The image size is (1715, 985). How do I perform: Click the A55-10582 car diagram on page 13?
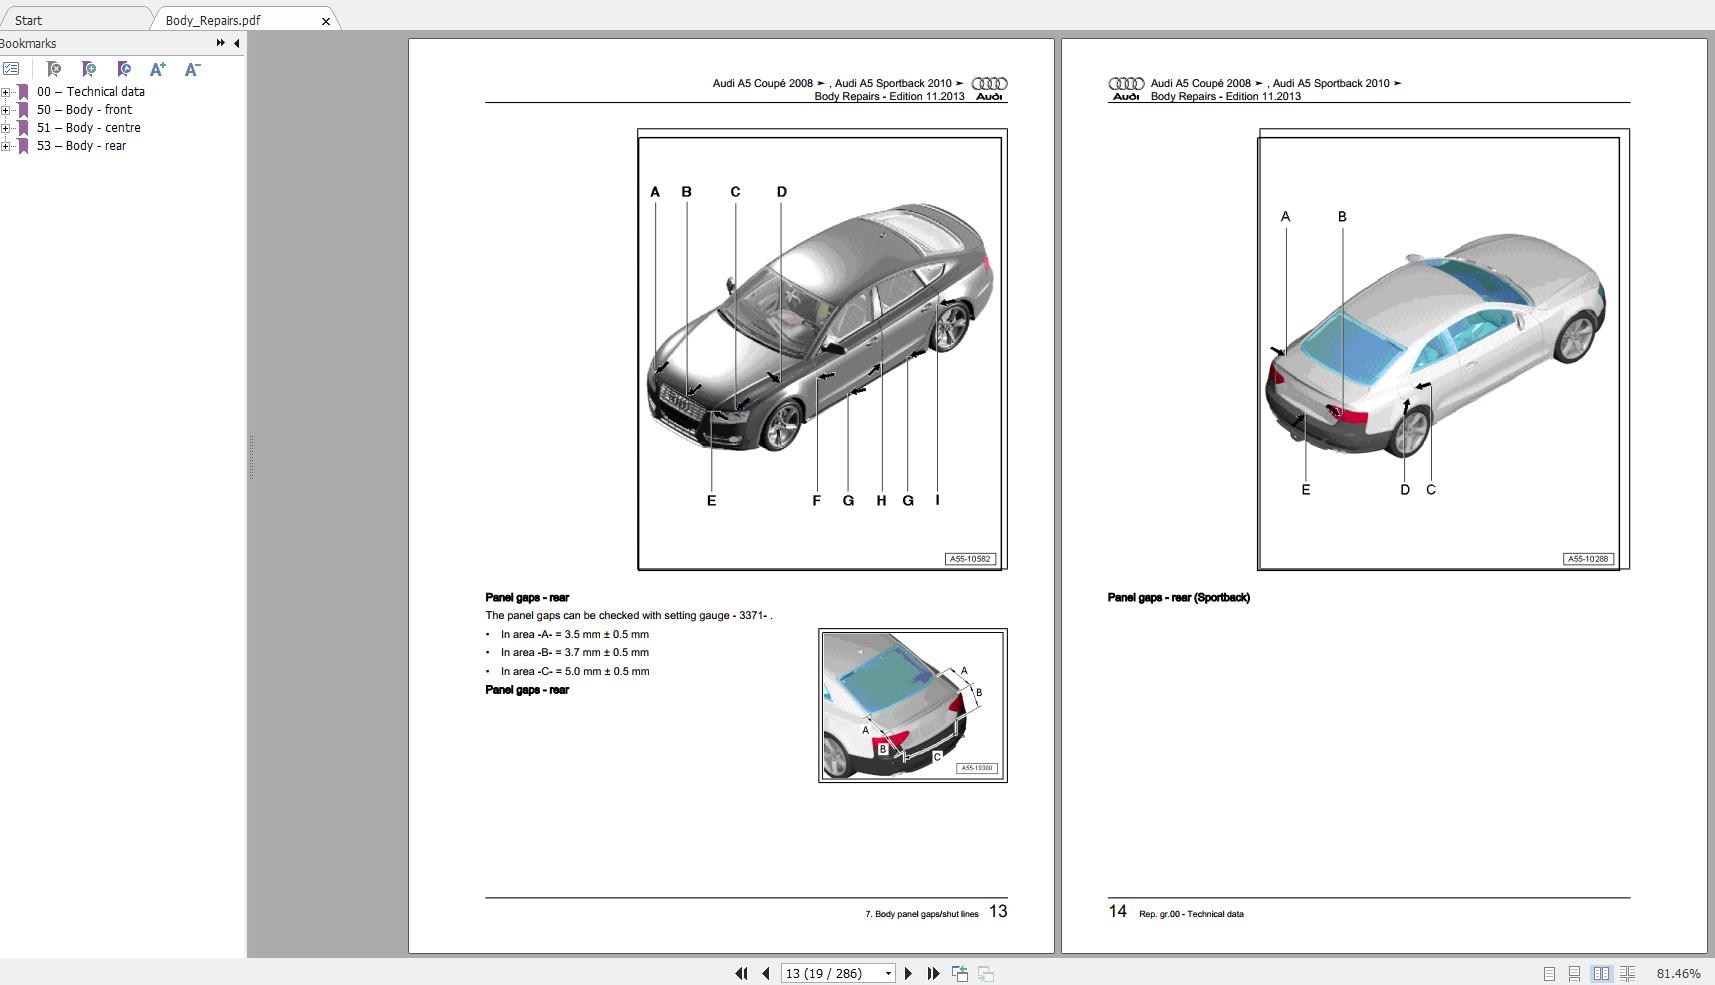click(x=822, y=350)
